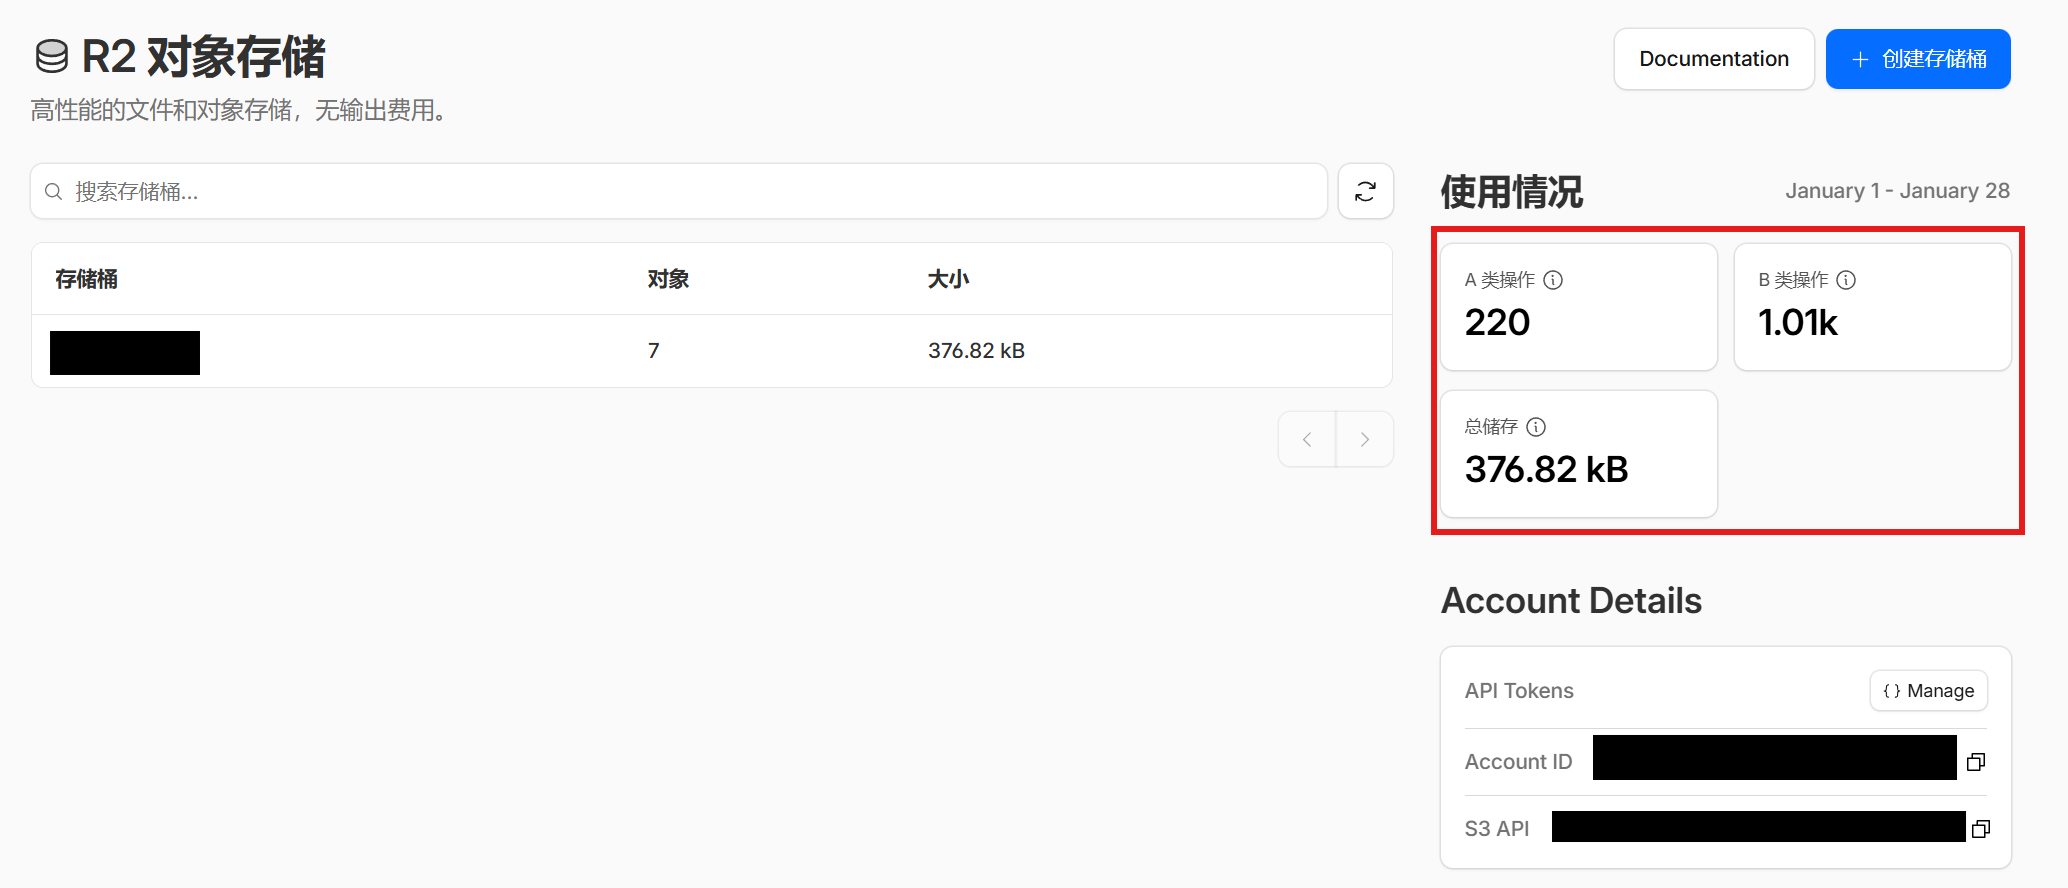Click the A 类操作 value 220
This screenshot has width=2068, height=888.
pos(1497,322)
